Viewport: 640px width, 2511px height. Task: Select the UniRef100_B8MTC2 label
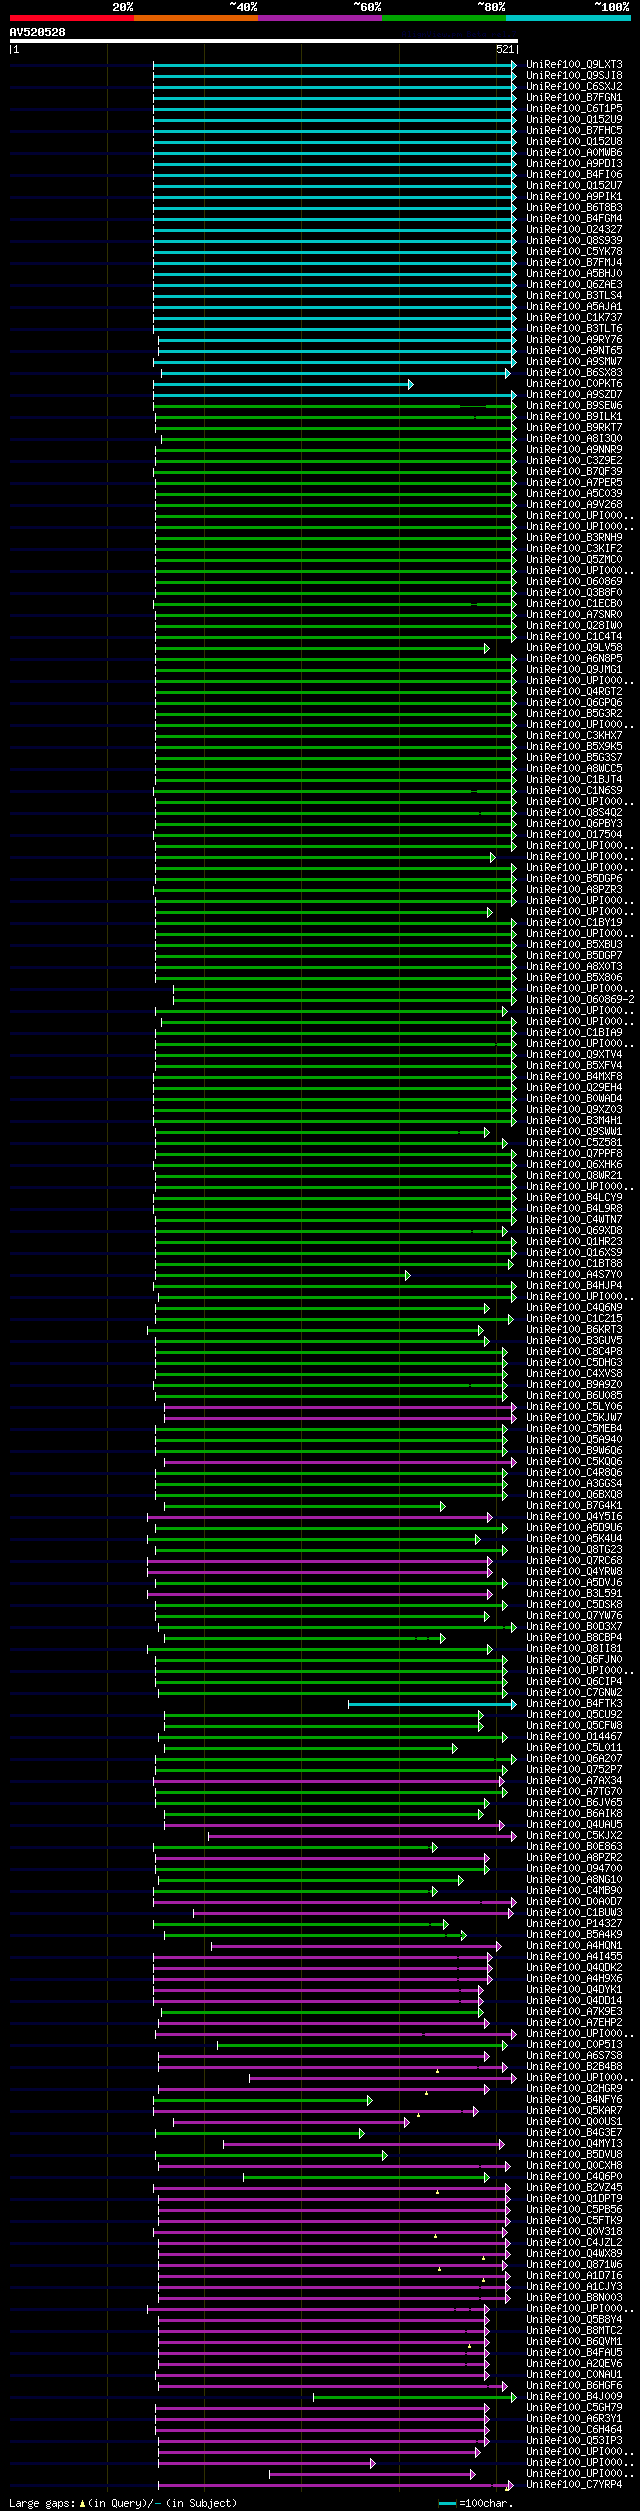click(574, 2331)
